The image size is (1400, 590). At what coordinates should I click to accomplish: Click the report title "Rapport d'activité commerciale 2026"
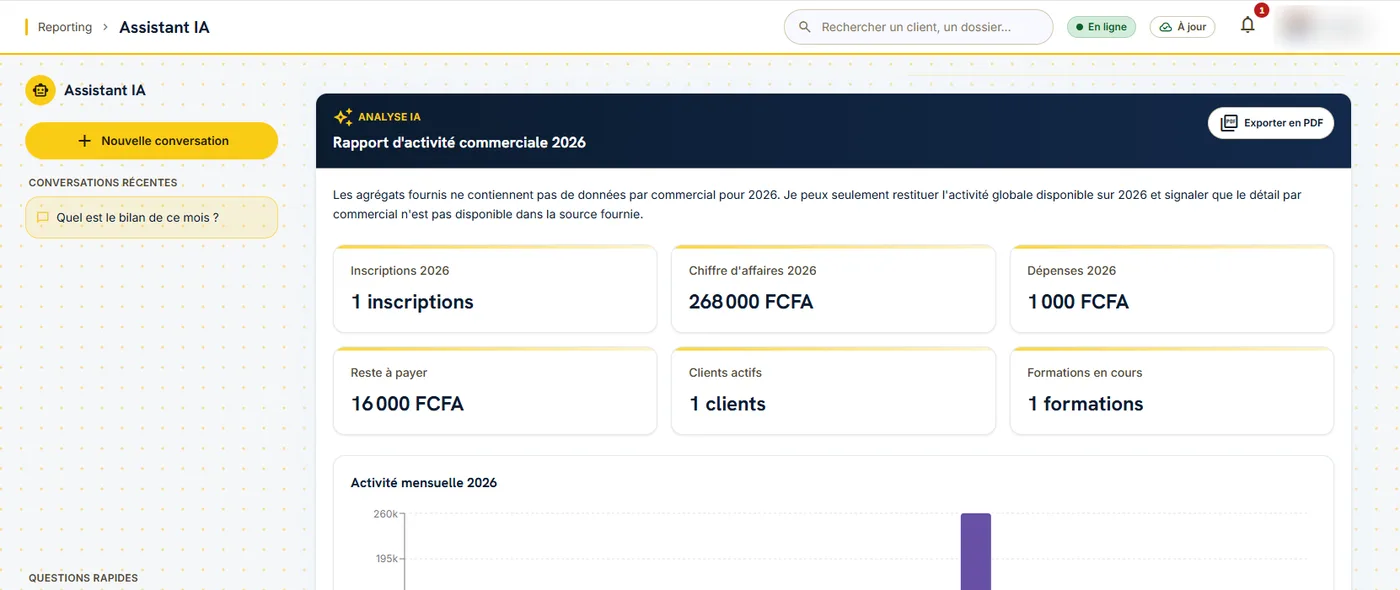(x=459, y=142)
